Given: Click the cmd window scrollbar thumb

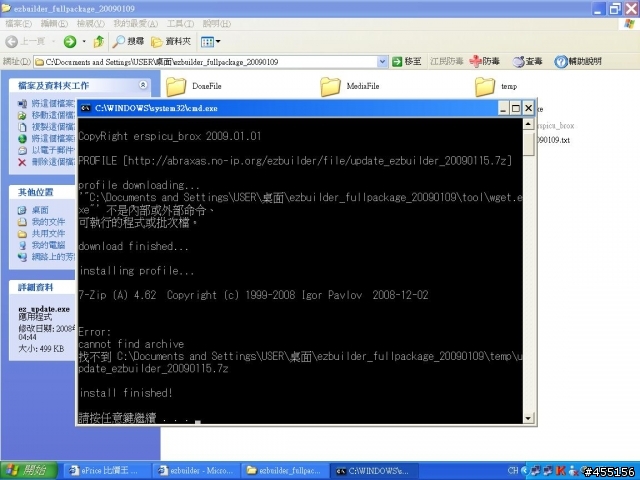Looking at the screenshot, I should point(528,142).
